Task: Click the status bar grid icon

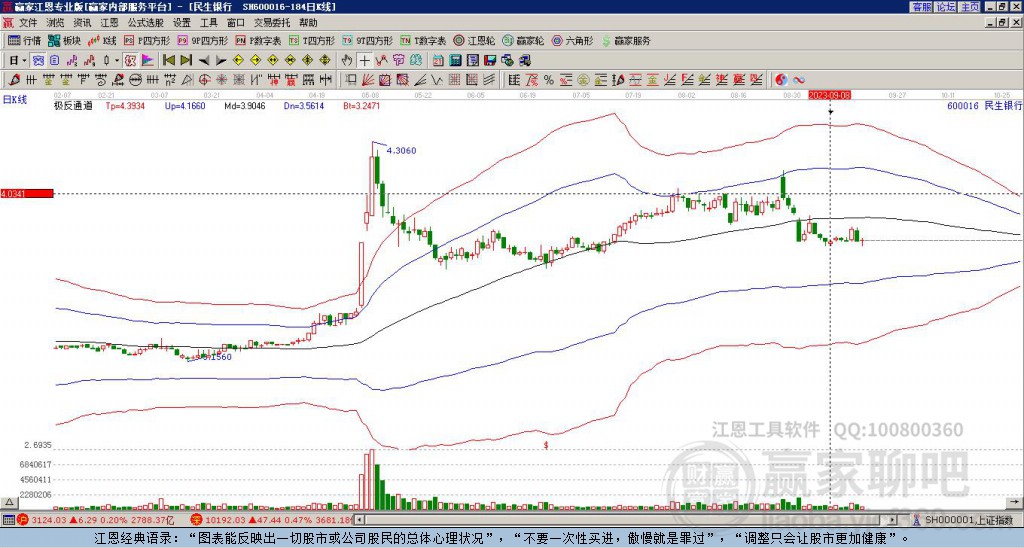Action: click(x=8, y=520)
